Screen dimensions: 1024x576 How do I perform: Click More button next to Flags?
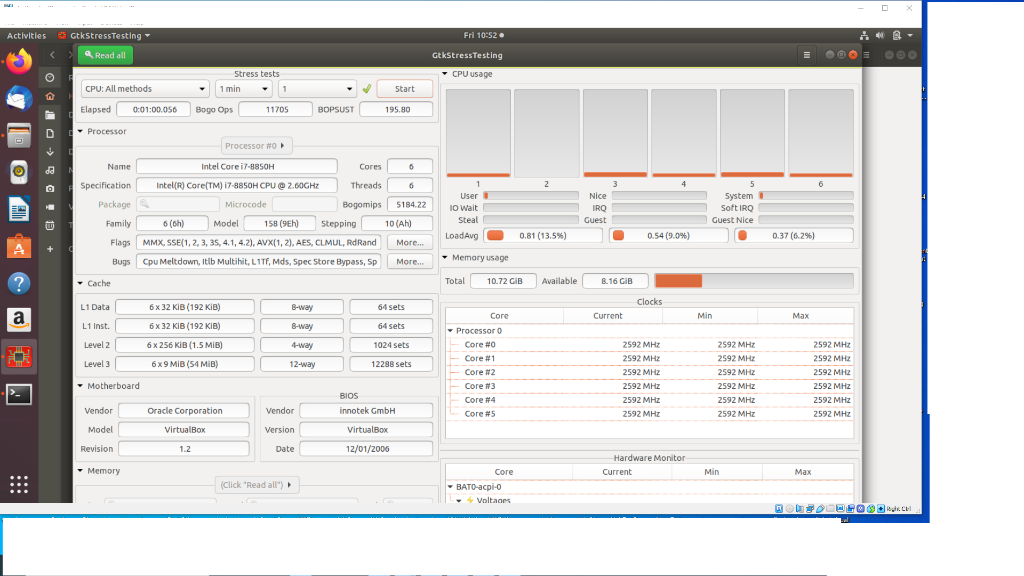click(x=409, y=242)
